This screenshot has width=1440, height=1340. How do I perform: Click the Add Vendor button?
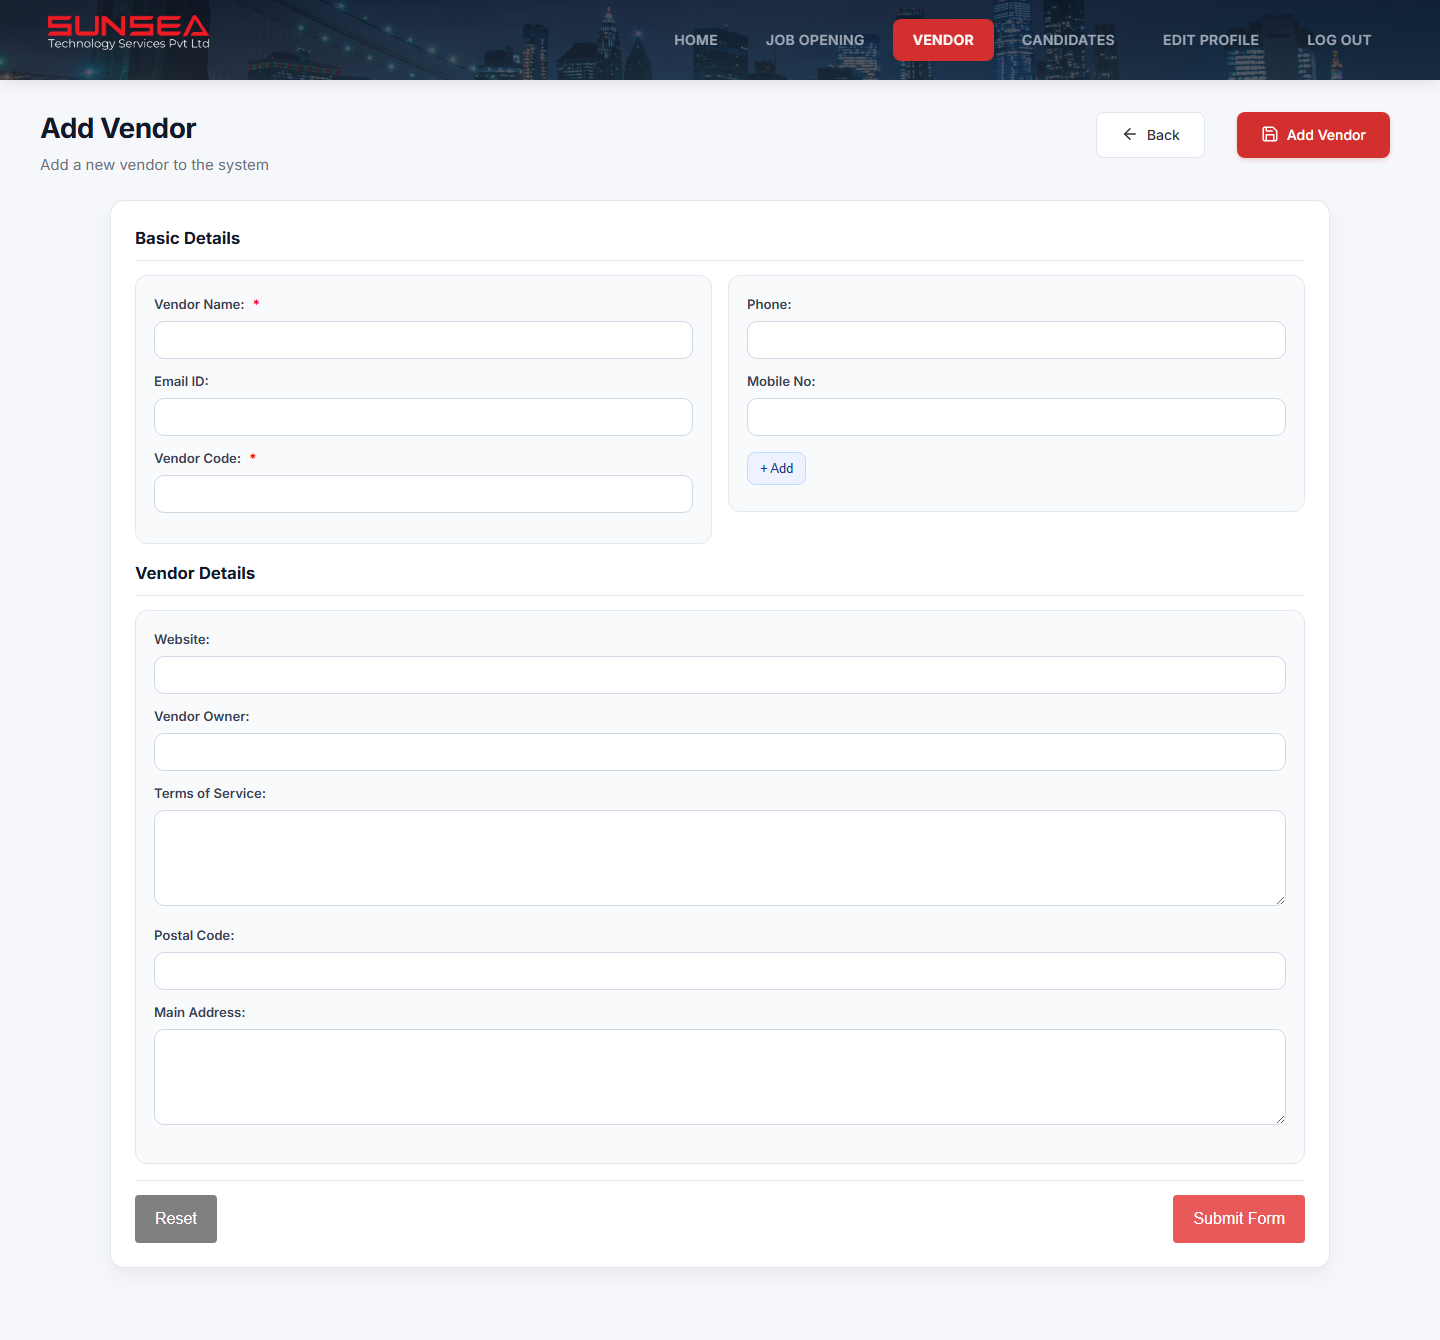[x=1313, y=134]
